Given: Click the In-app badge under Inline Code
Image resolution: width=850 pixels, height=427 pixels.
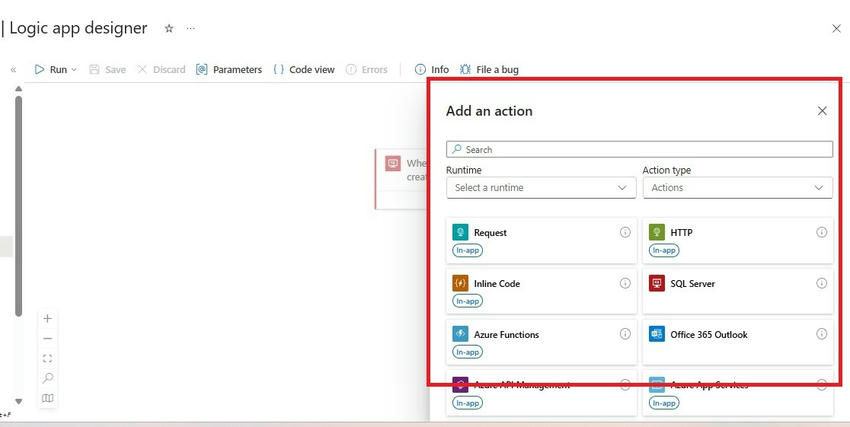Looking at the screenshot, I should [x=467, y=301].
